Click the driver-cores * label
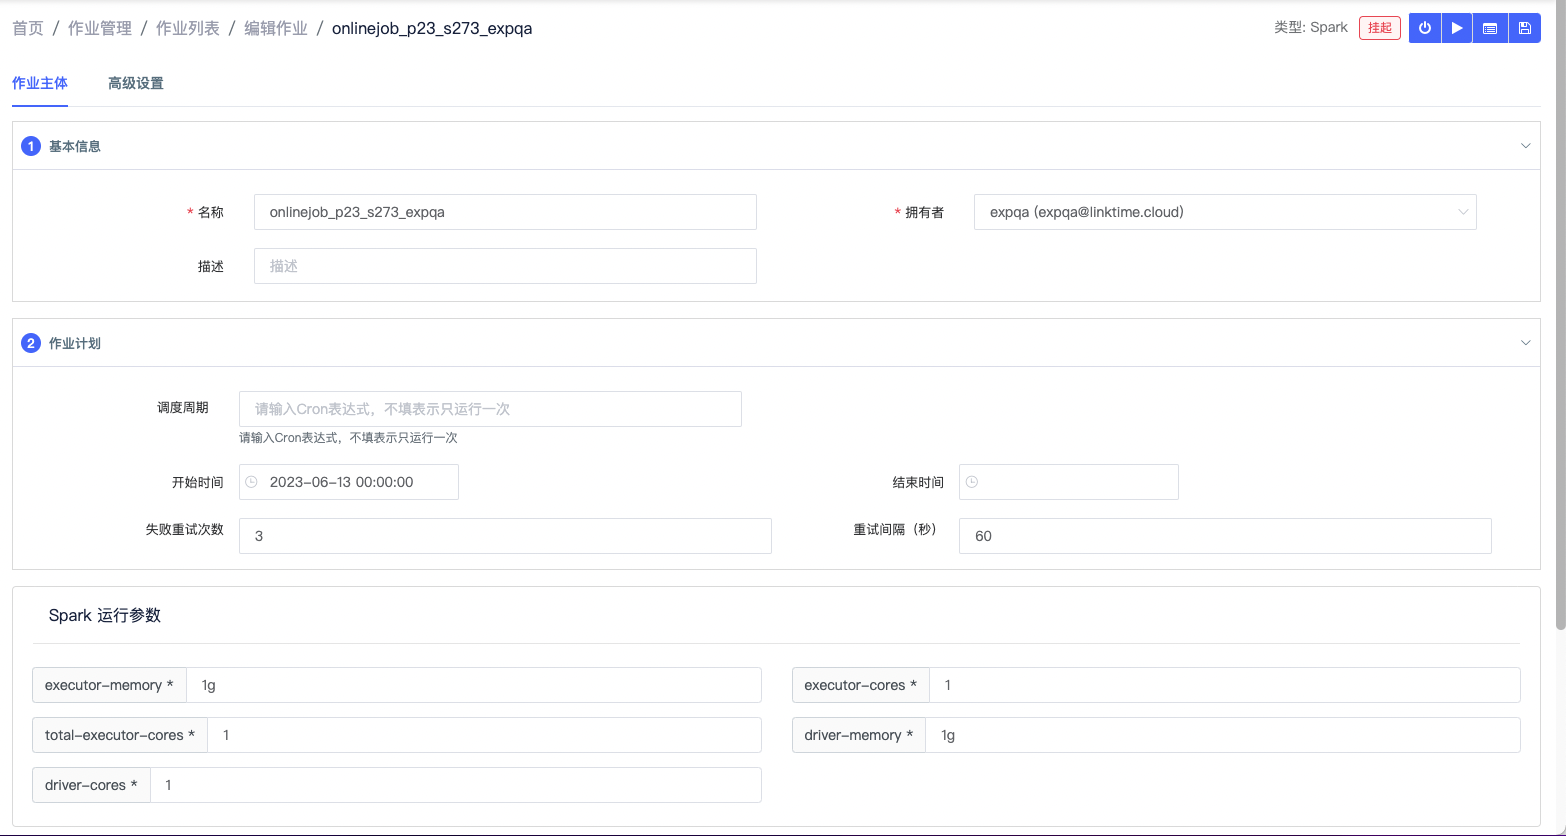This screenshot has height=836, width=1566. [91, 785]
